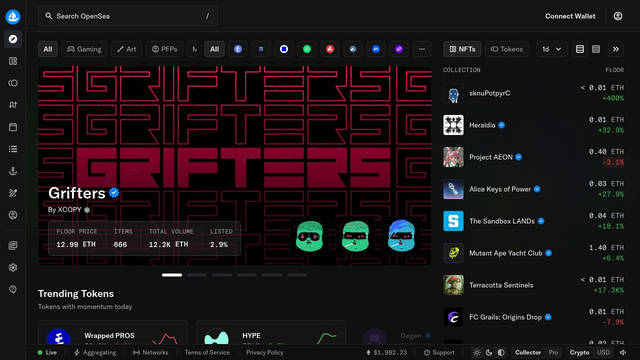This screenshot has height=360, width=640.
Task: Click the ETH price $1,982.23 in footer
Action: pyautogui.click(x=386, y=353)
